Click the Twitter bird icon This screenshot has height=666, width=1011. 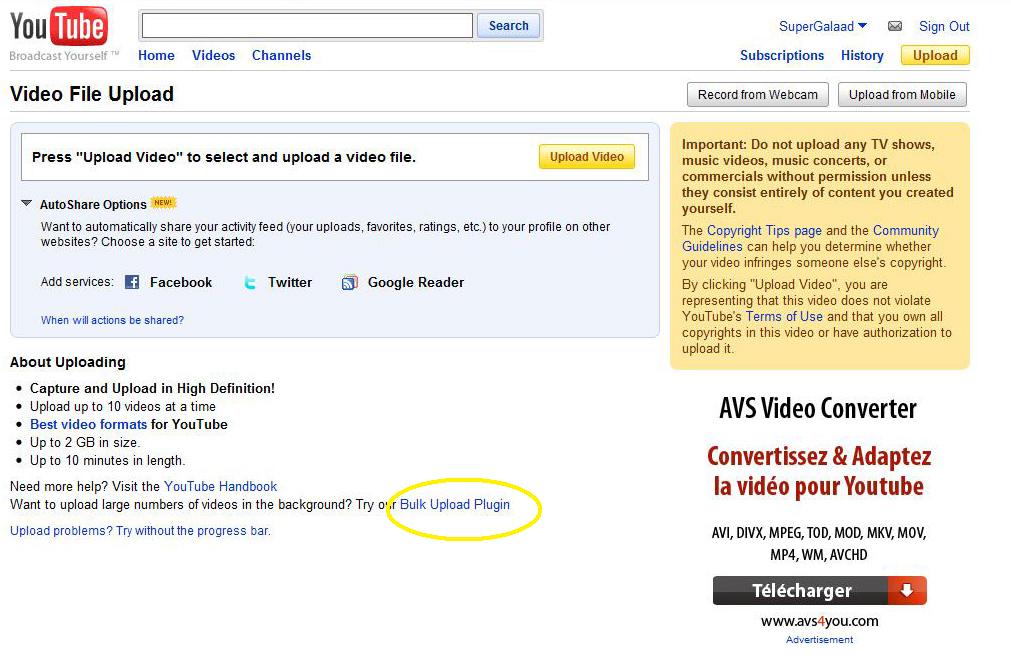(x=250, y=282)
